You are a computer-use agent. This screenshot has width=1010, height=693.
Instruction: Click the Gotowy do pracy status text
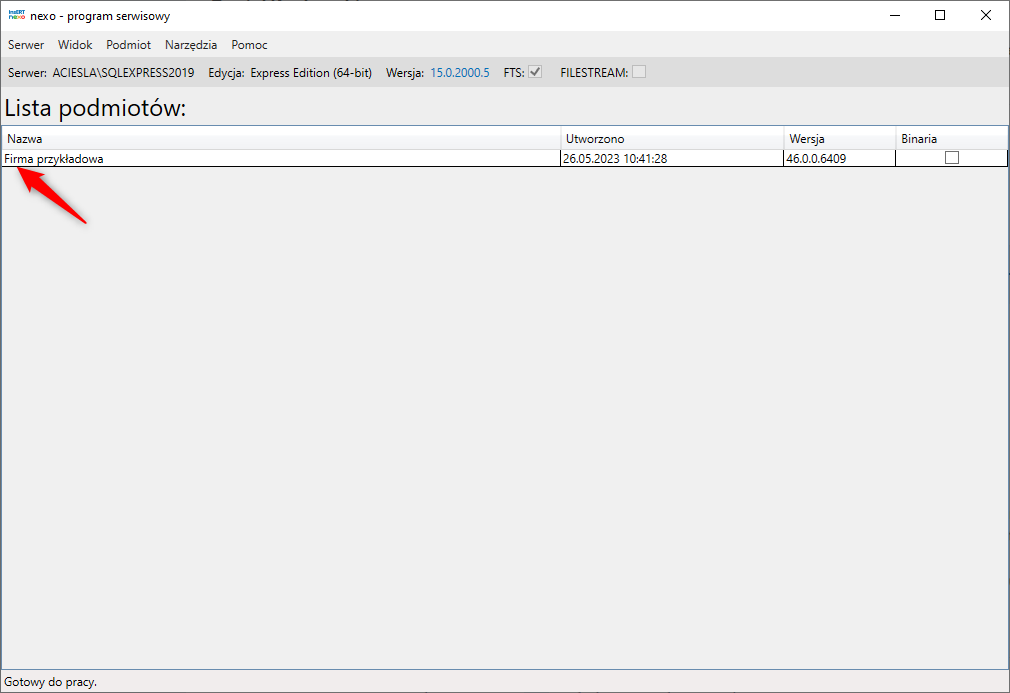(x=50, y=681)
